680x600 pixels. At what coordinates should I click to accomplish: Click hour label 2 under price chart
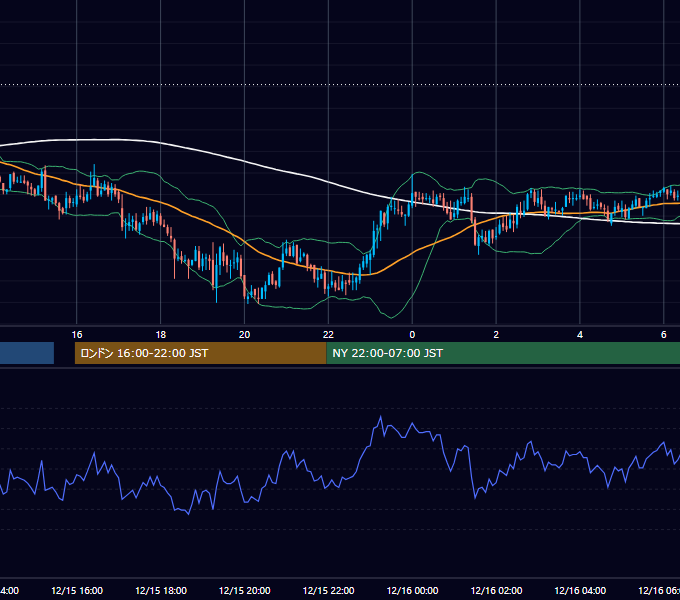(496, 335)
